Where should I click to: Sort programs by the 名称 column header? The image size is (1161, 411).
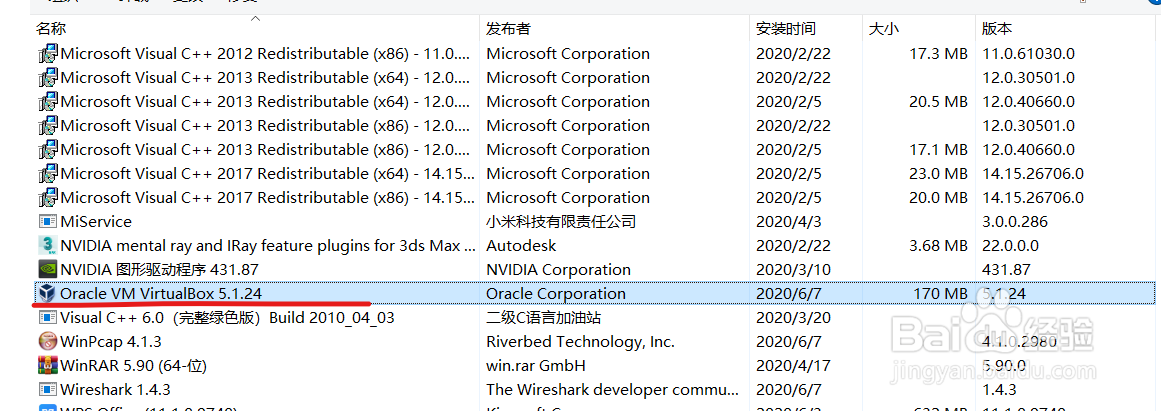(x=51, y=29)
